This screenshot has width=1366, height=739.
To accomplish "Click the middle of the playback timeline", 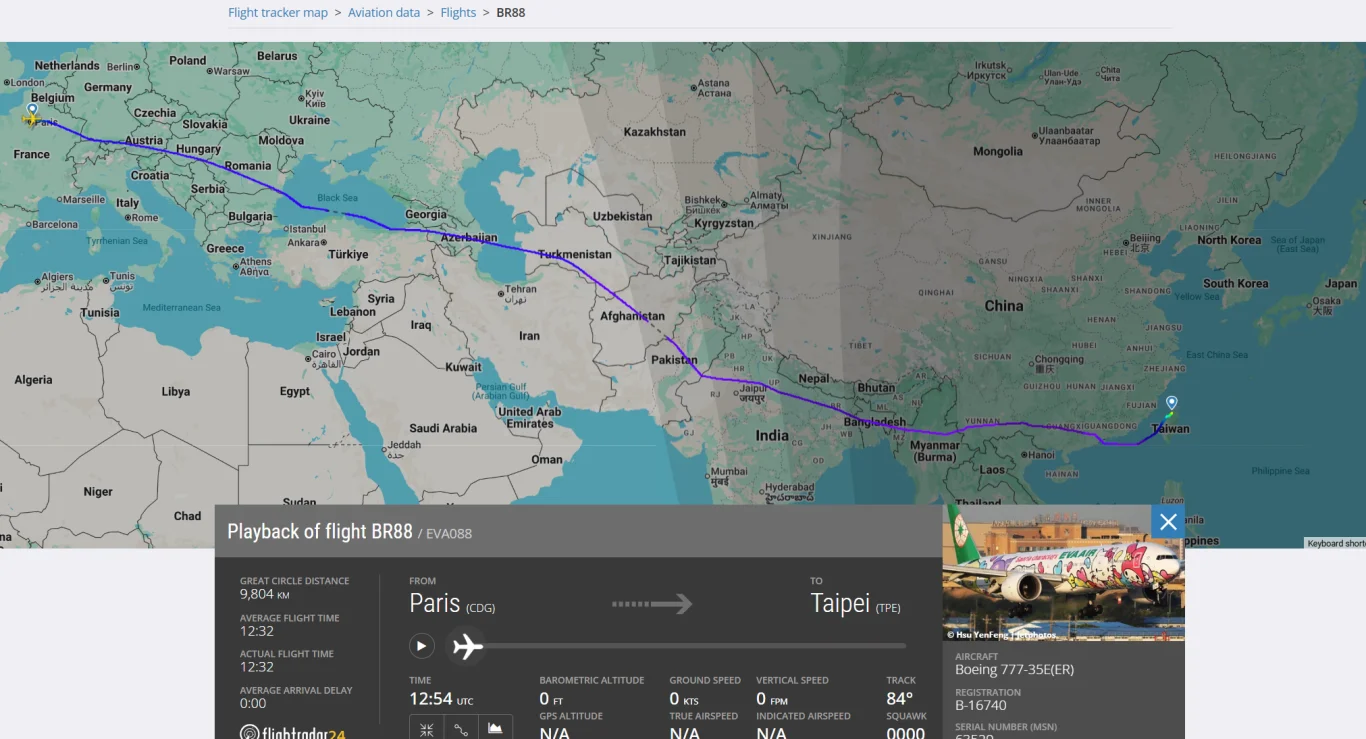I will click(x=676, y=646).
